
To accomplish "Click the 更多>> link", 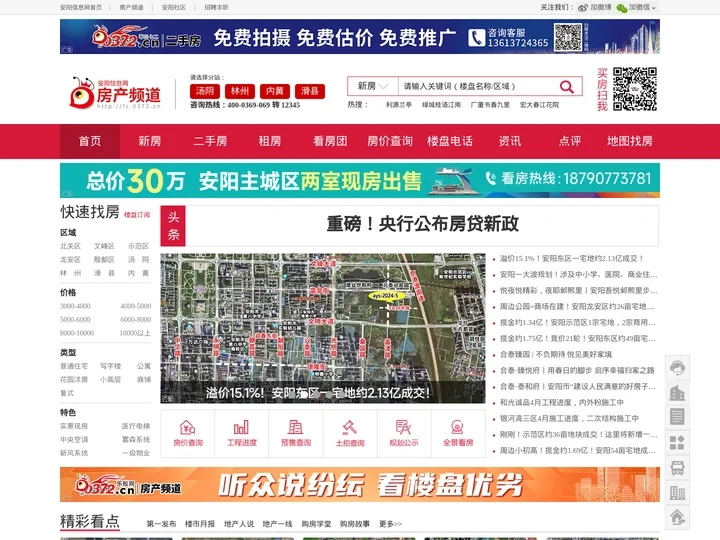I will click(390, 524).
